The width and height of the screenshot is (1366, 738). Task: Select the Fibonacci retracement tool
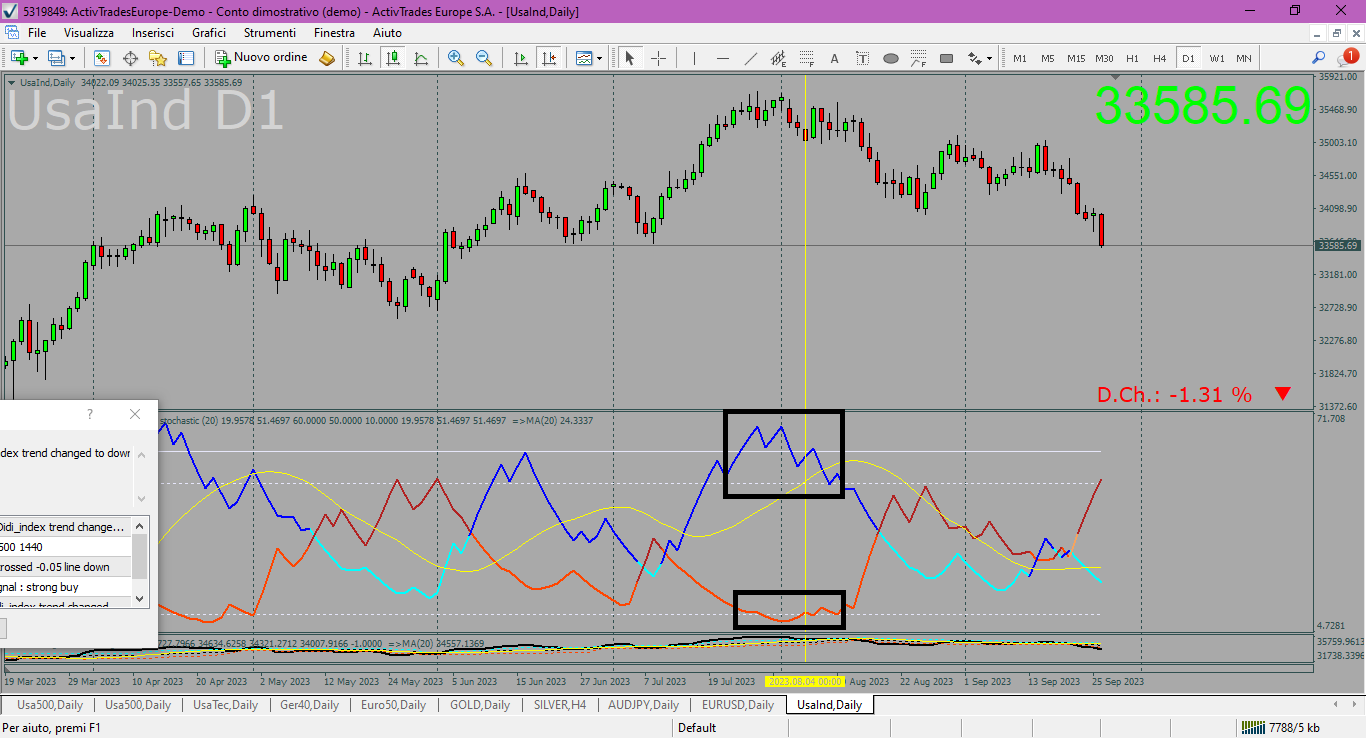point(806,58)
